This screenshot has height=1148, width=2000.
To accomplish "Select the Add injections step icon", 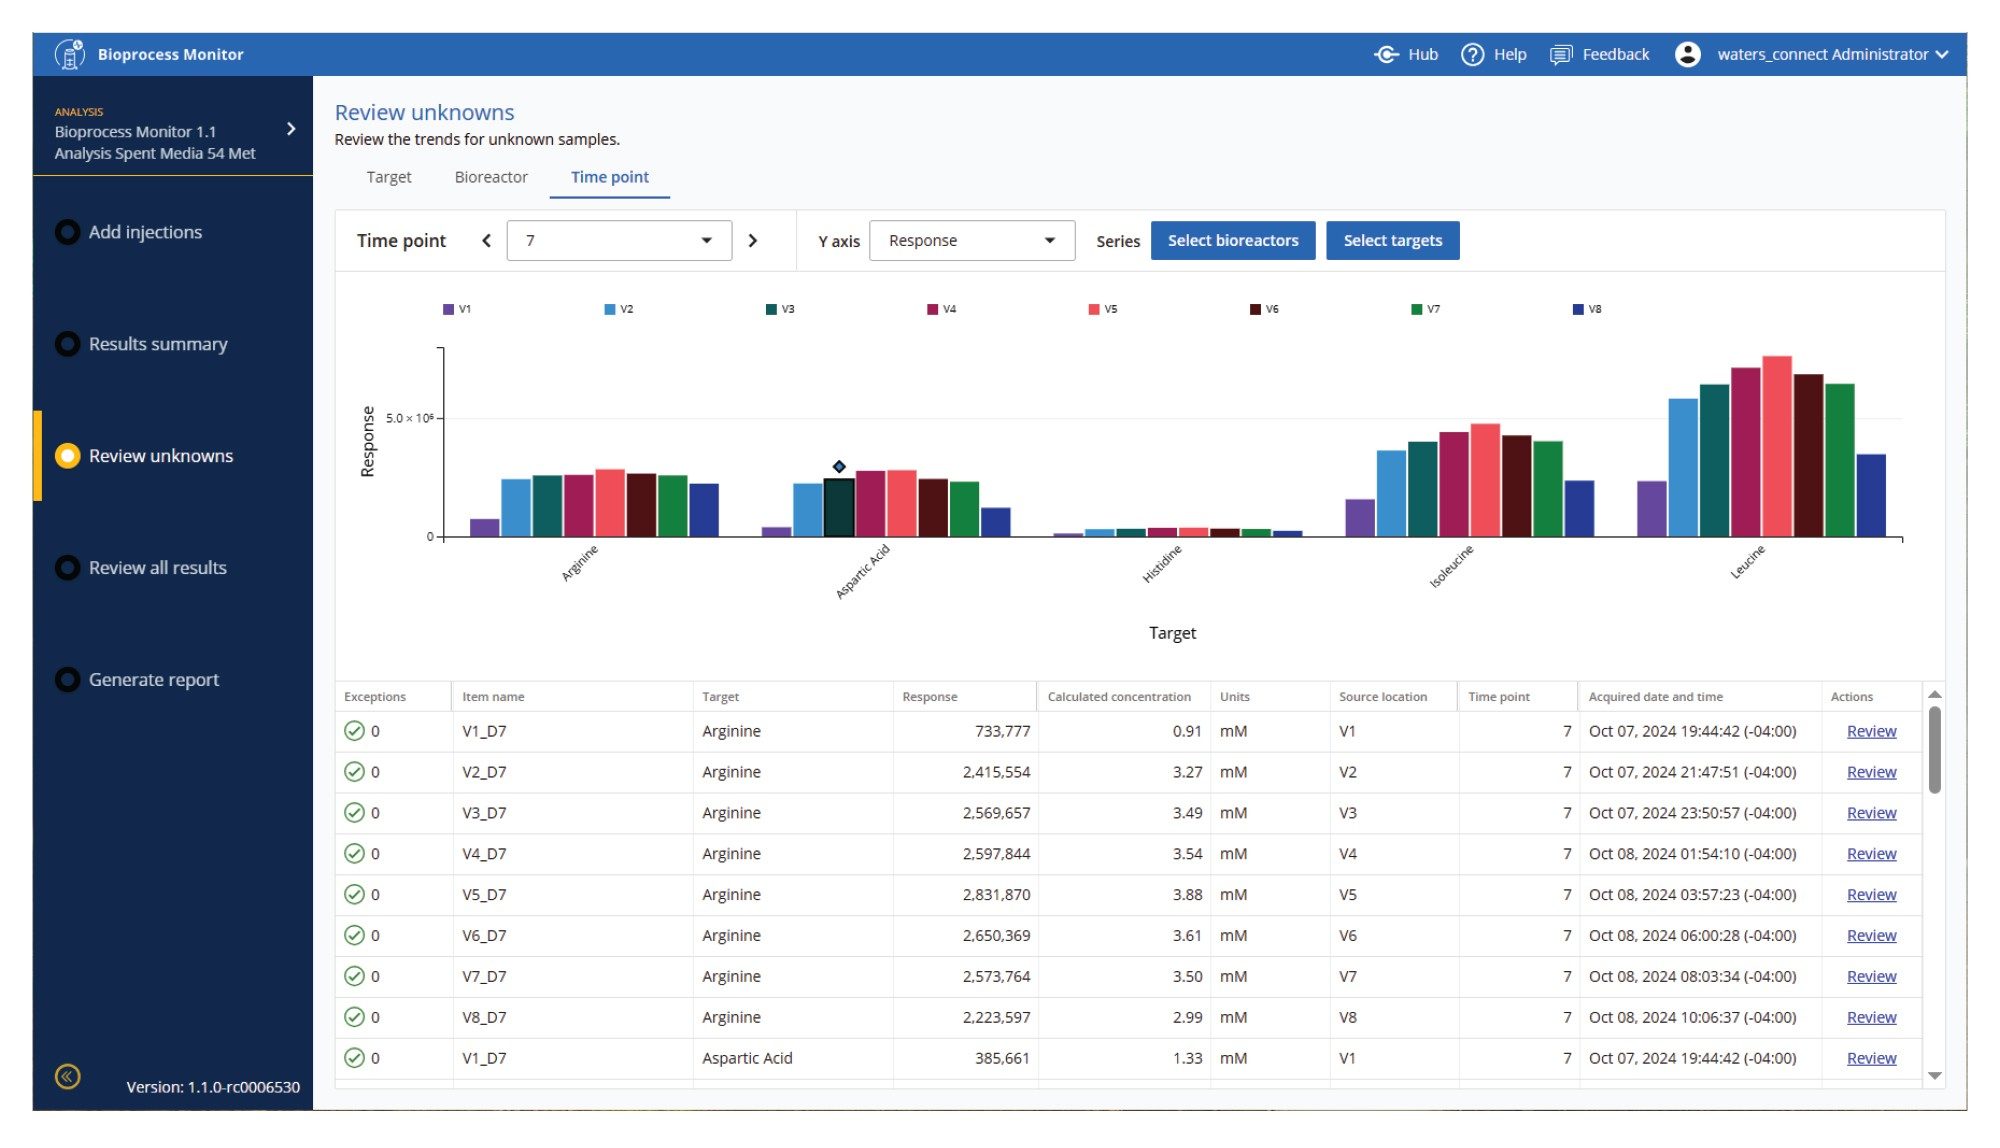I will click(x=67, y=231).
